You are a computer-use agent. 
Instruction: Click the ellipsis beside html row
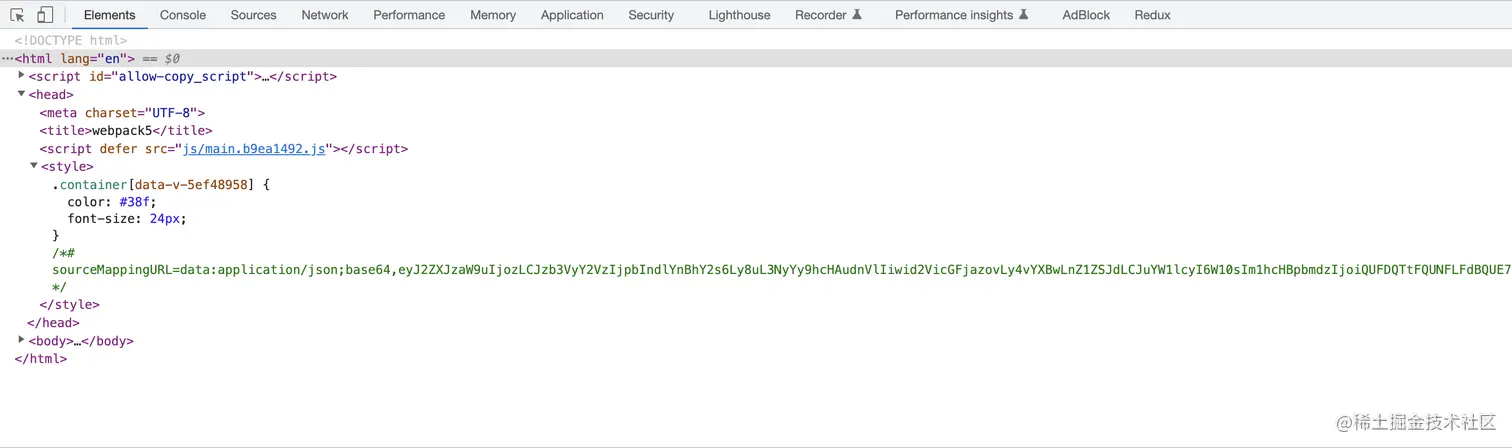(x=7, y=59)
